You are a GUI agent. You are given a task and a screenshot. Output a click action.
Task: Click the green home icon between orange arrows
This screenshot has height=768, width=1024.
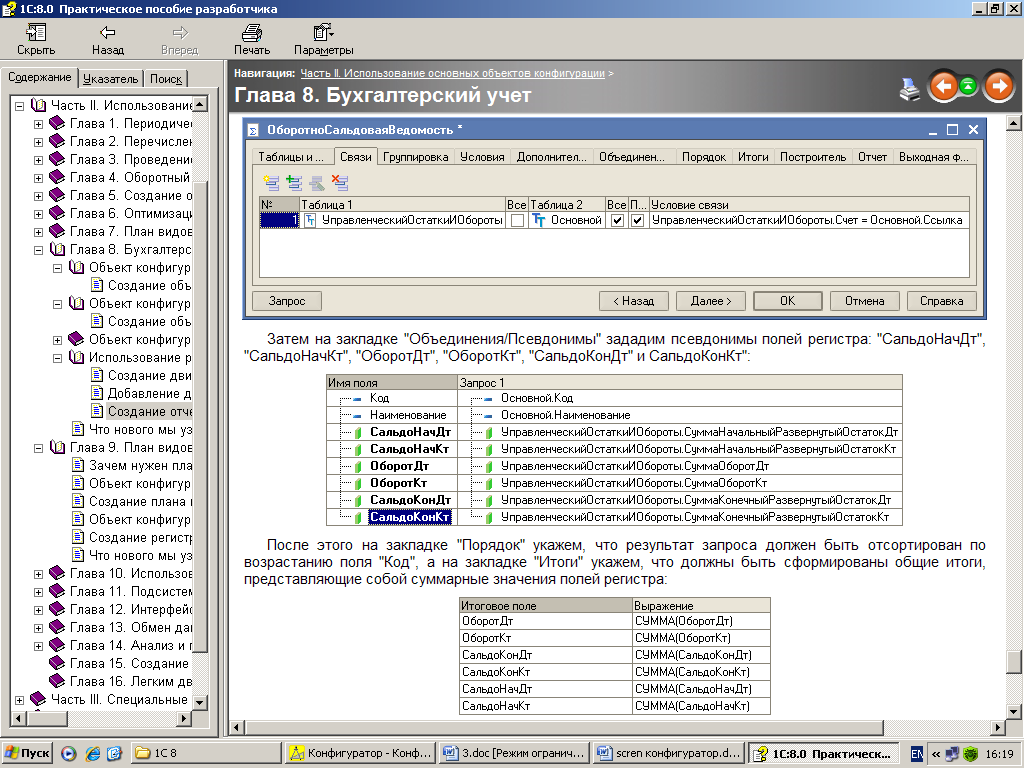point(968,87)
